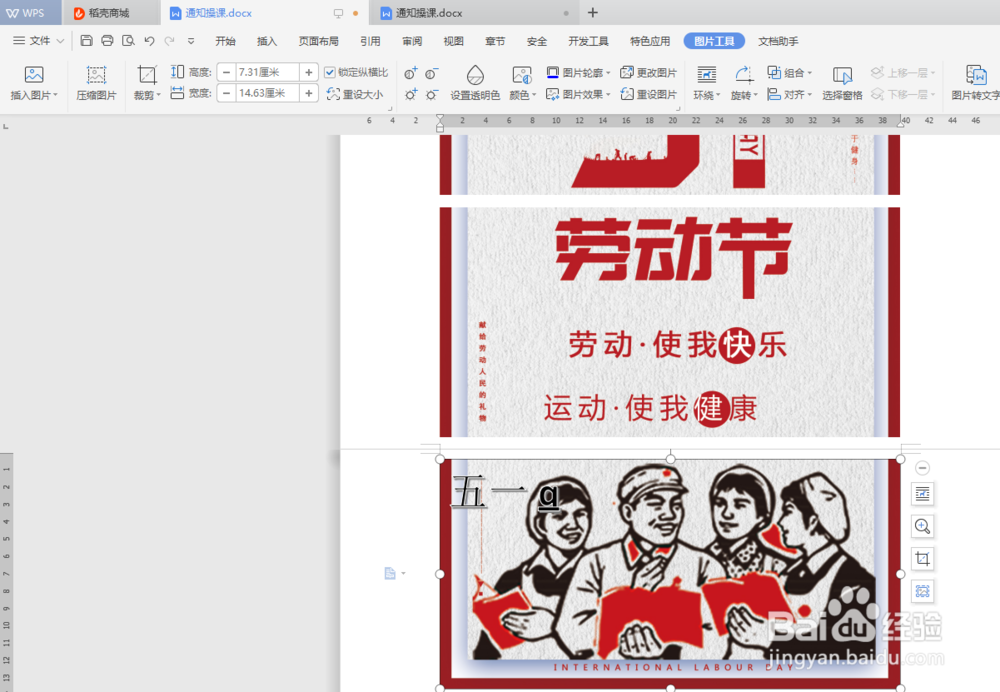Viewport: 1000px width, 692px height.
Task: Click the magnifier icon beside the selected image
Action: (922, 527)
